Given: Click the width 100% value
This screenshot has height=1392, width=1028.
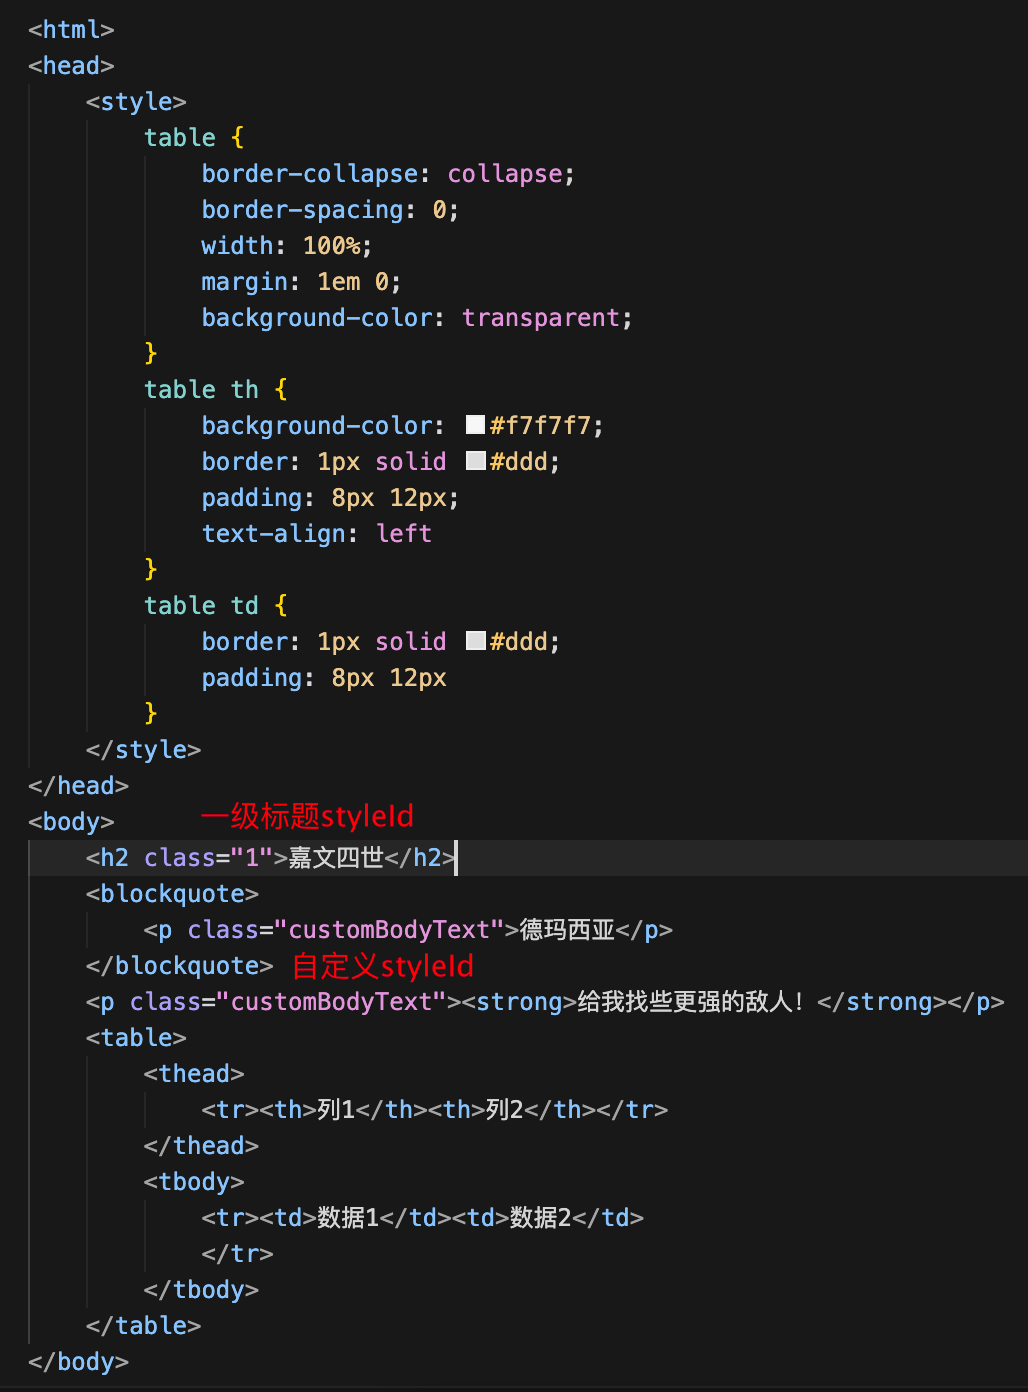Looking at the screenshot, I should click(334, 245).
